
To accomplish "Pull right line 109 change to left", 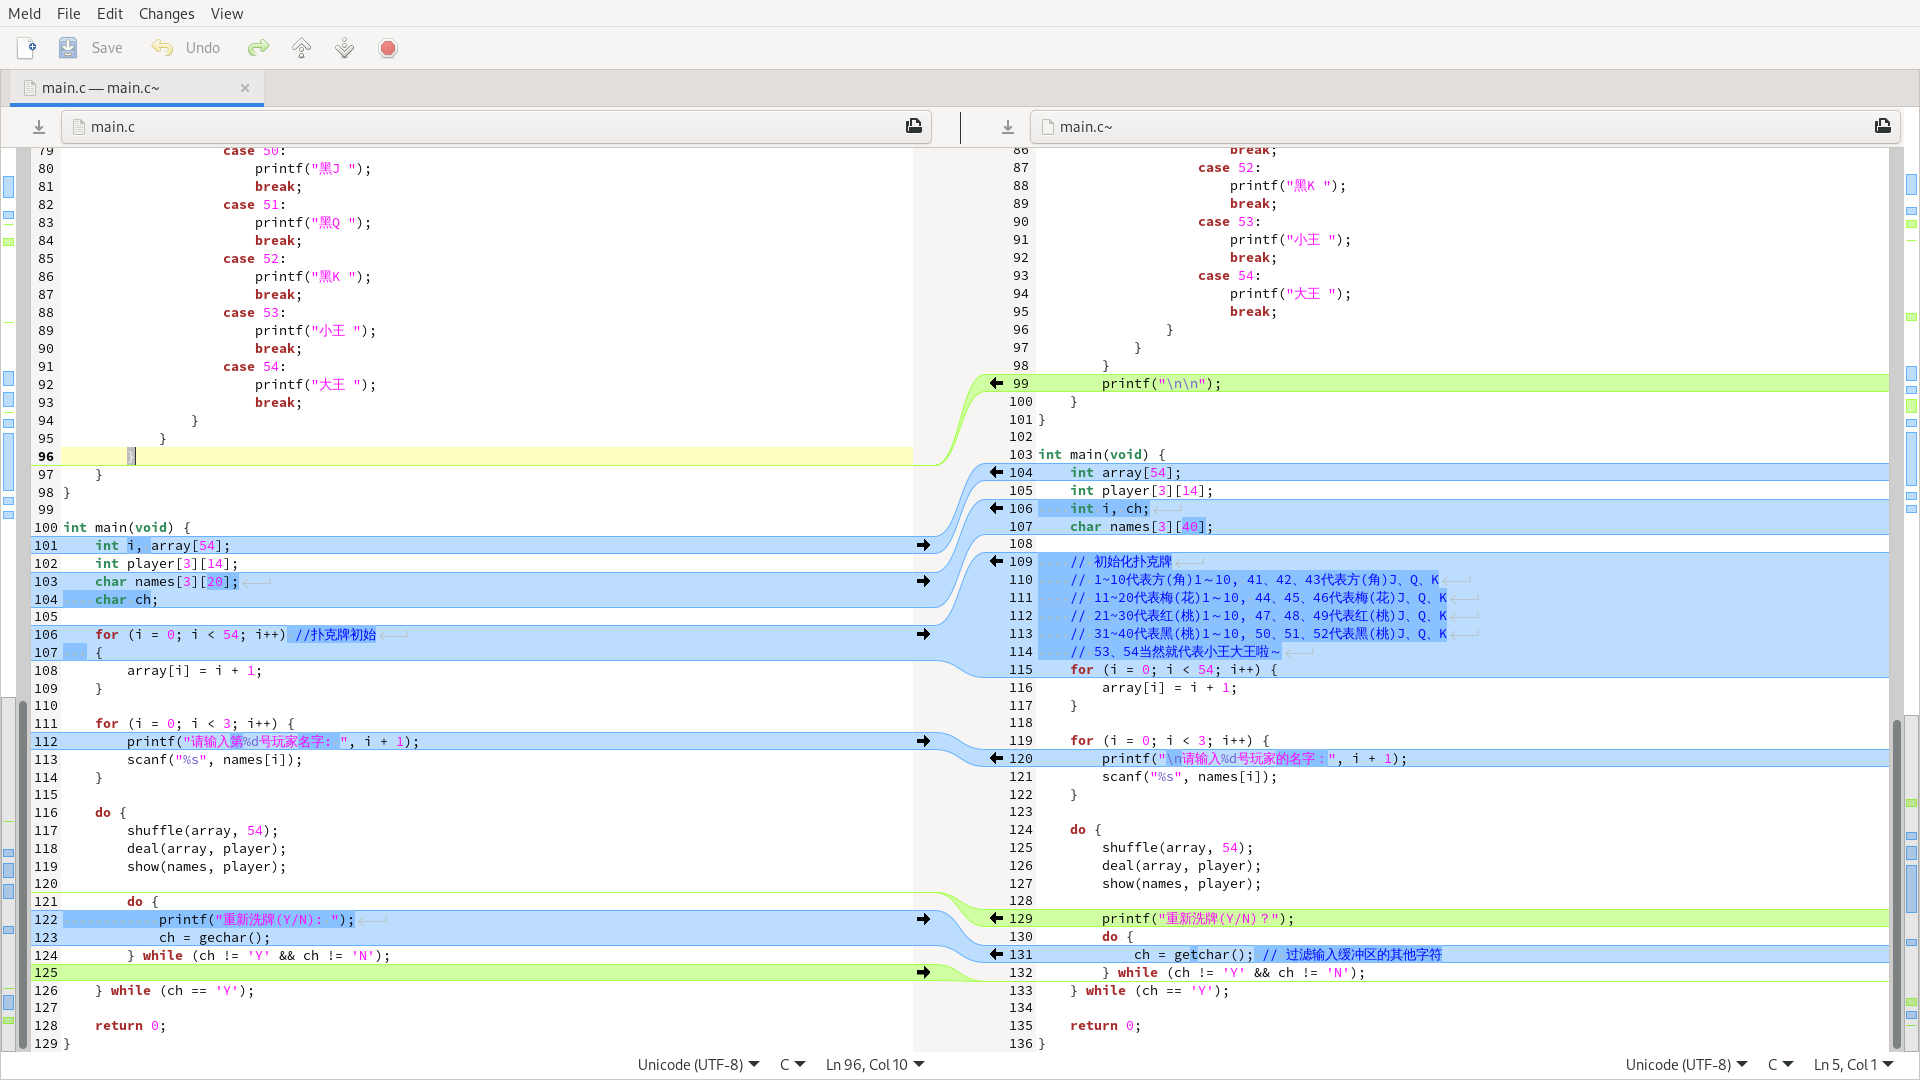I will [x=996, y=561].
